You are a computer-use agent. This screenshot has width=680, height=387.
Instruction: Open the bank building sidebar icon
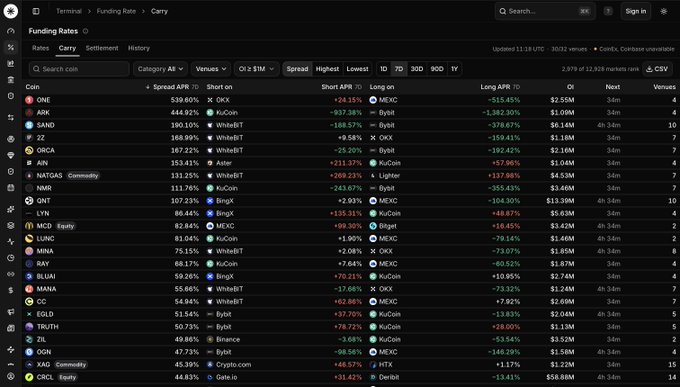point(11,80)
